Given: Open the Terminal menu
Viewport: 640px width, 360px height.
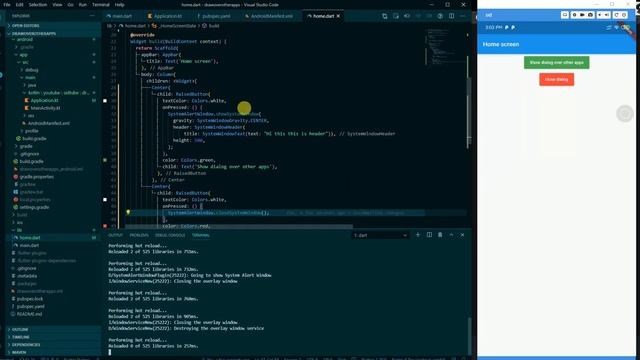Looking at the screenshot, I should coord(100,4).
